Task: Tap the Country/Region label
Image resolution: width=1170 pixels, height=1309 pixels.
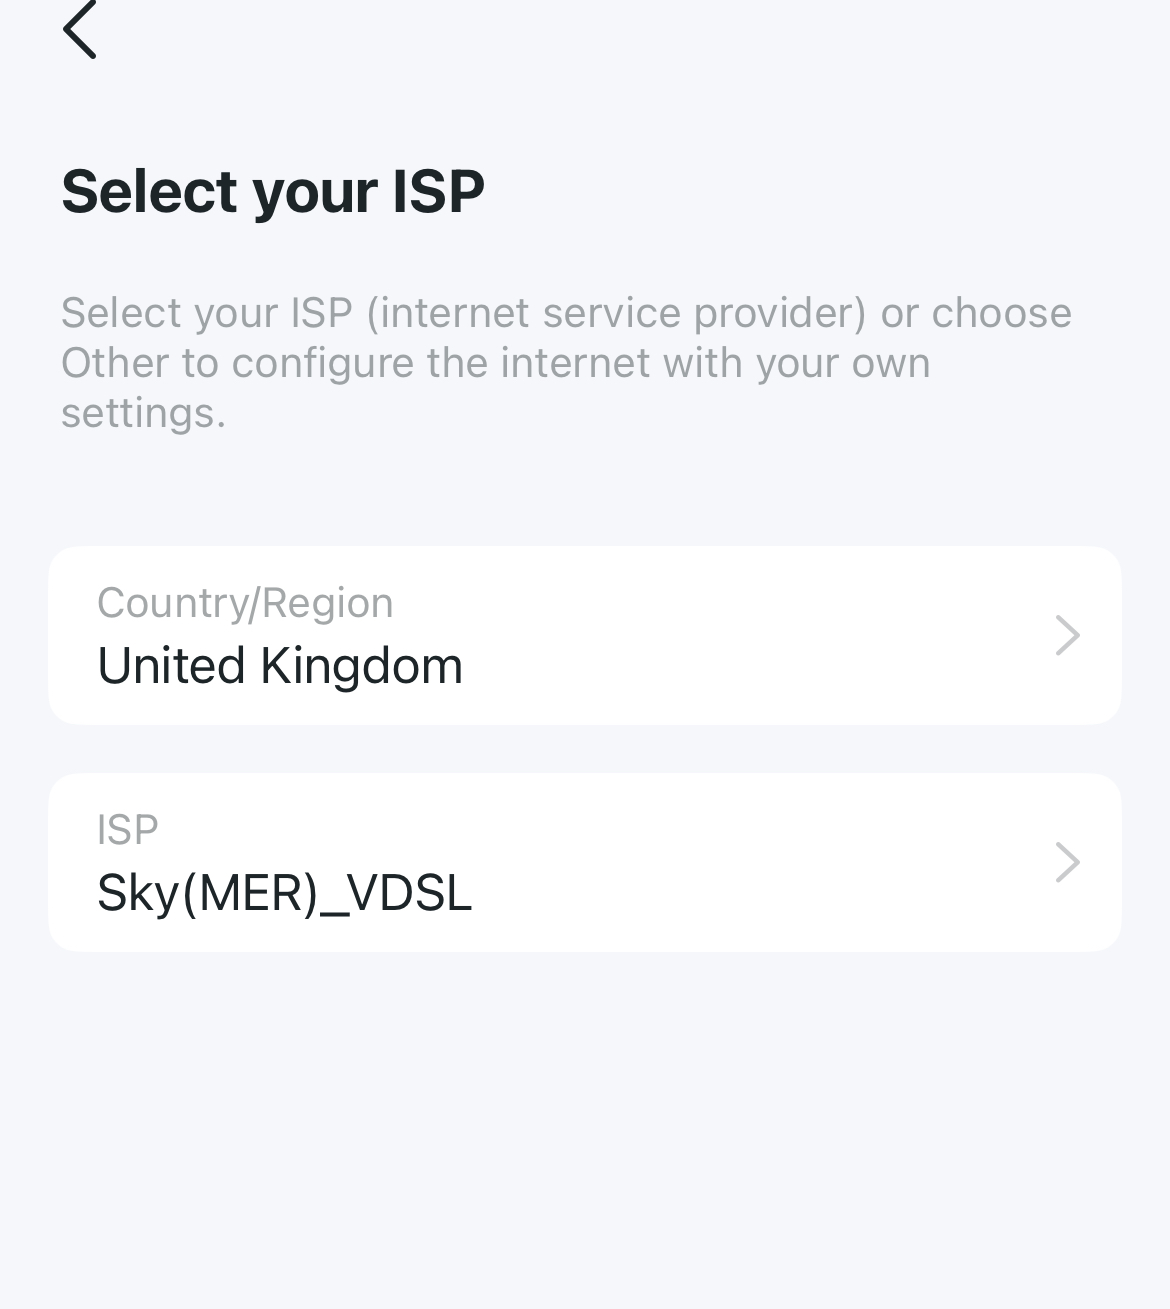Action: click(x=244, y=601)
